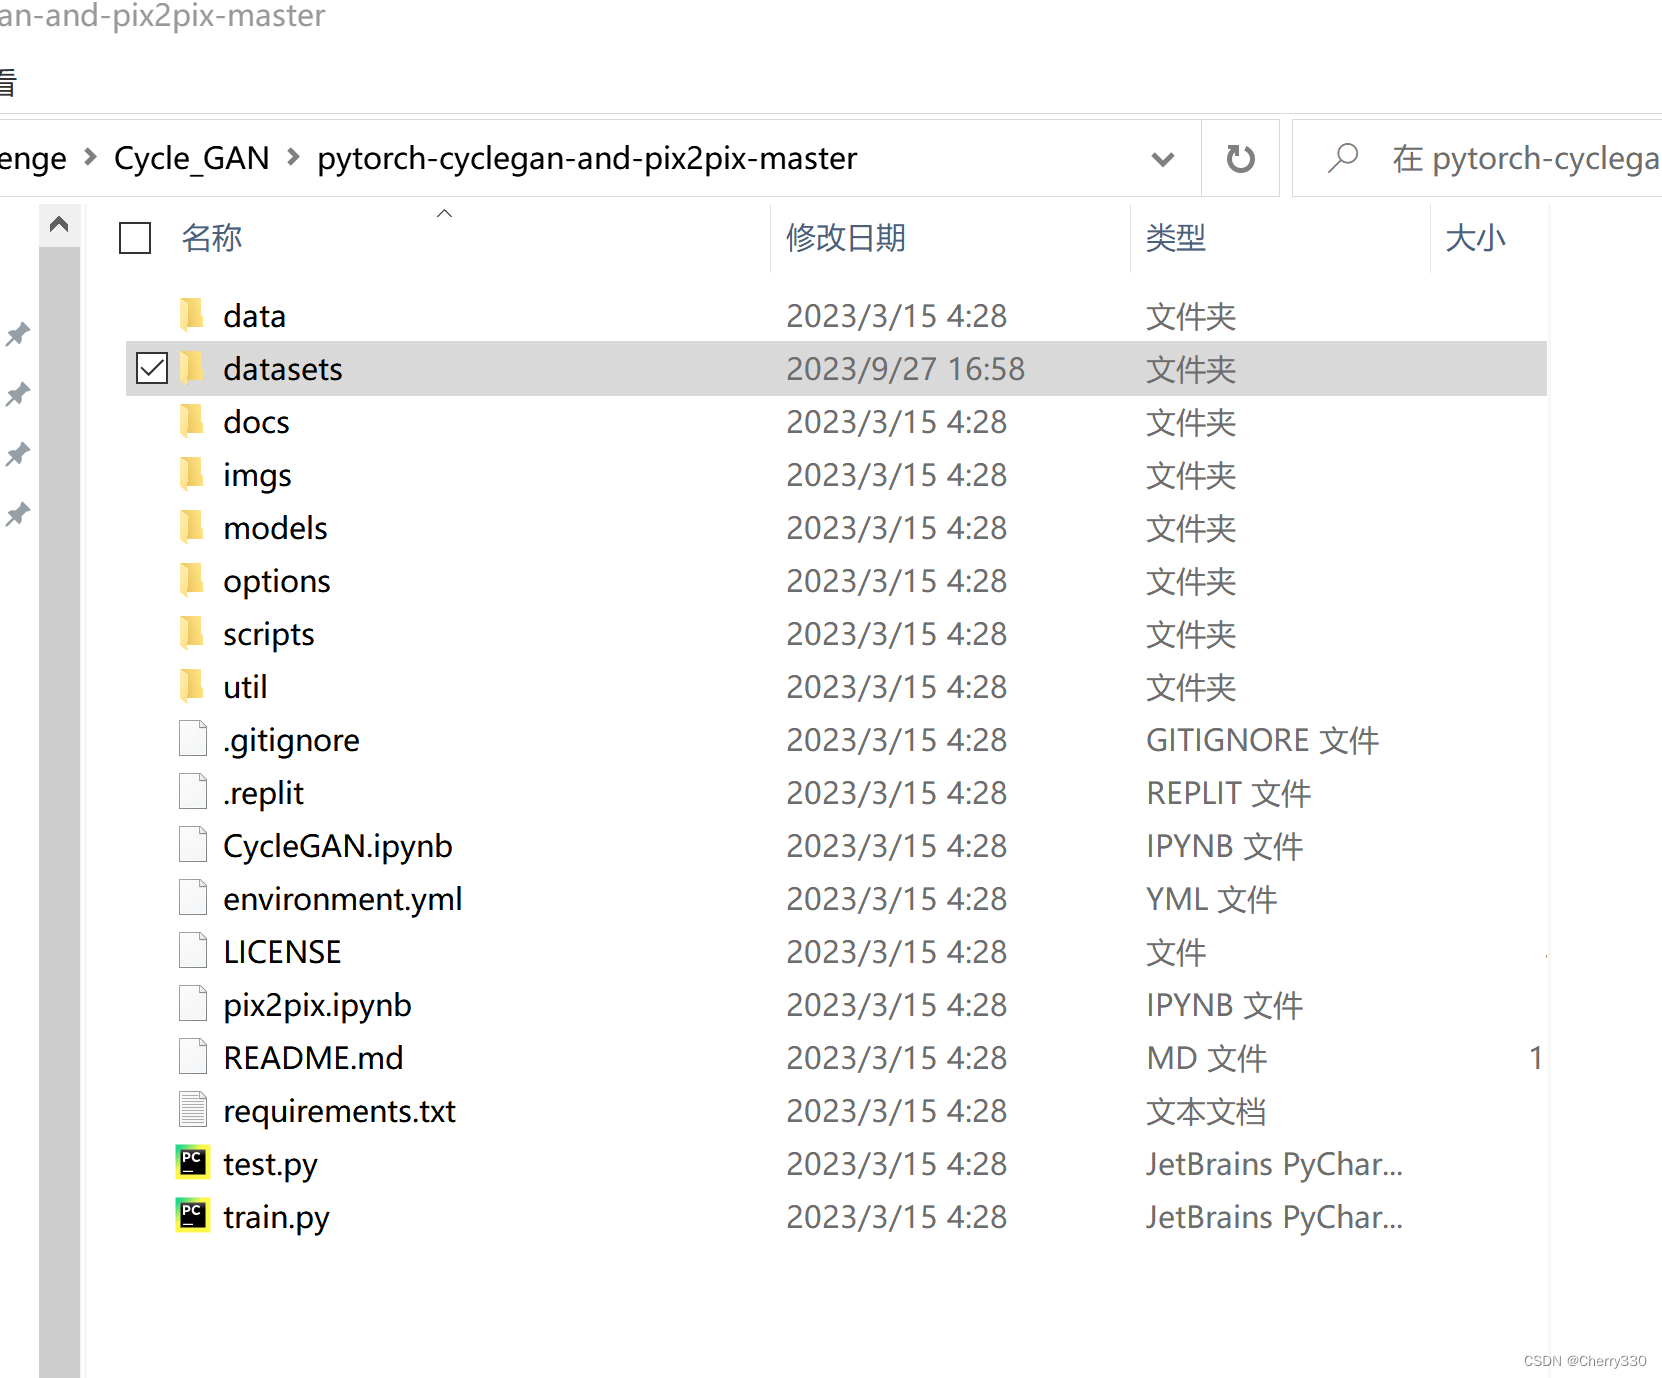Sort by the 修改日期 column header
This screenshot has width=1662, height=1378.
pyautogui.click(x=846, y=238)
